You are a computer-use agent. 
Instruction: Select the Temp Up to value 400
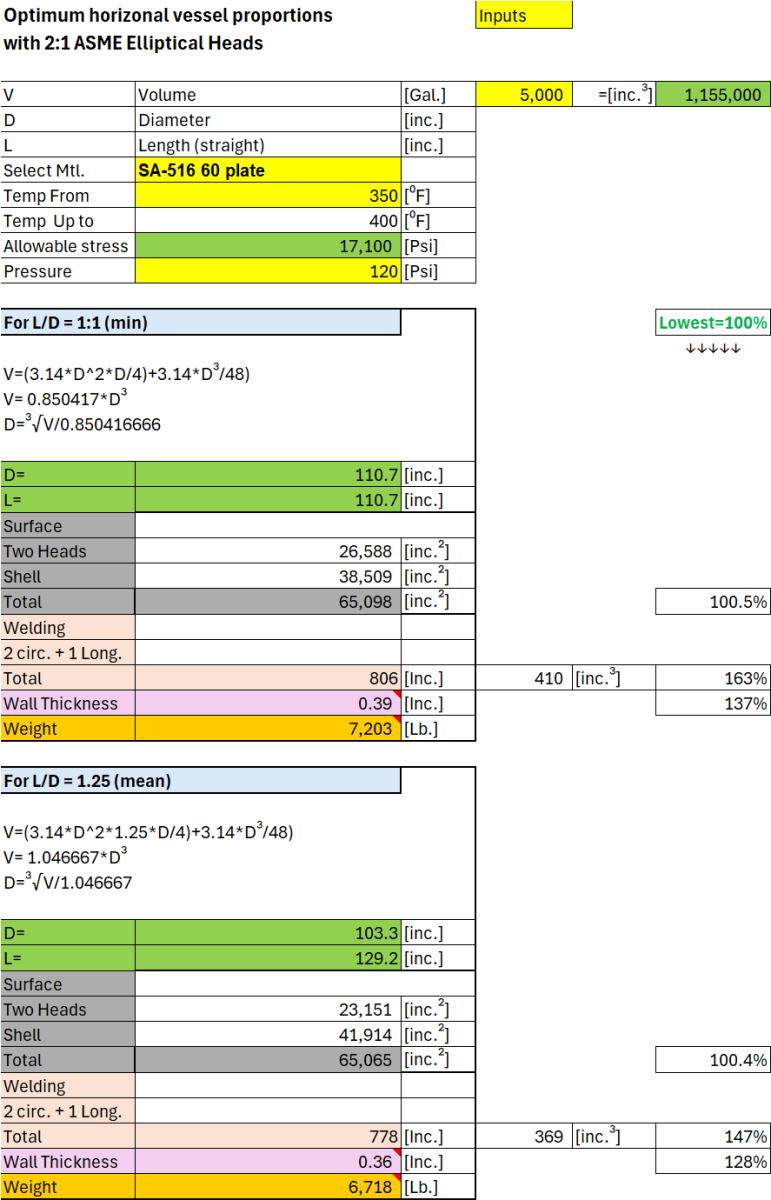click(267, 221)
